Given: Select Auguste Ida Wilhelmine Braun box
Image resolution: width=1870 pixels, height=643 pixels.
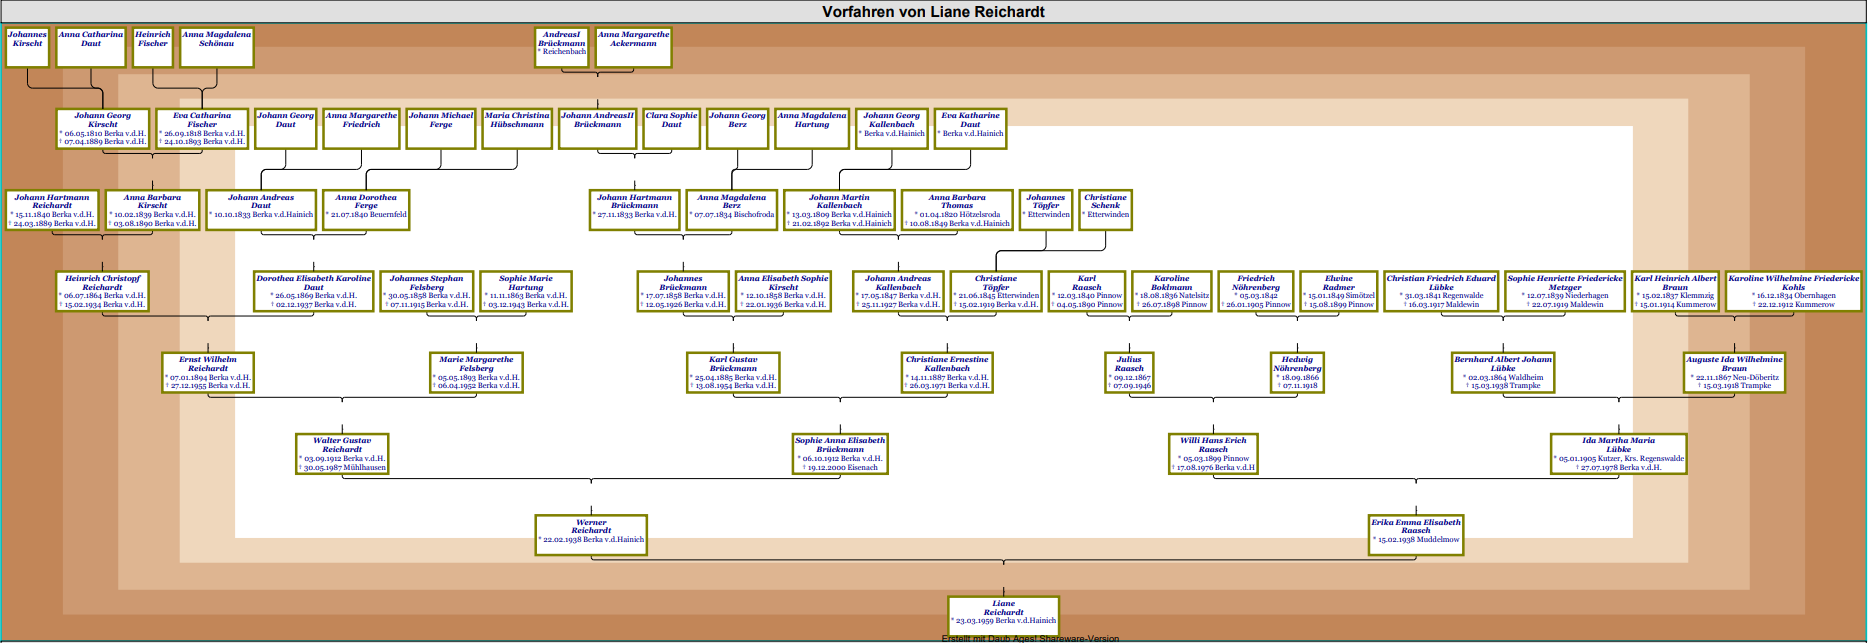Looking at the screenshot, I should coord(1734,372).
